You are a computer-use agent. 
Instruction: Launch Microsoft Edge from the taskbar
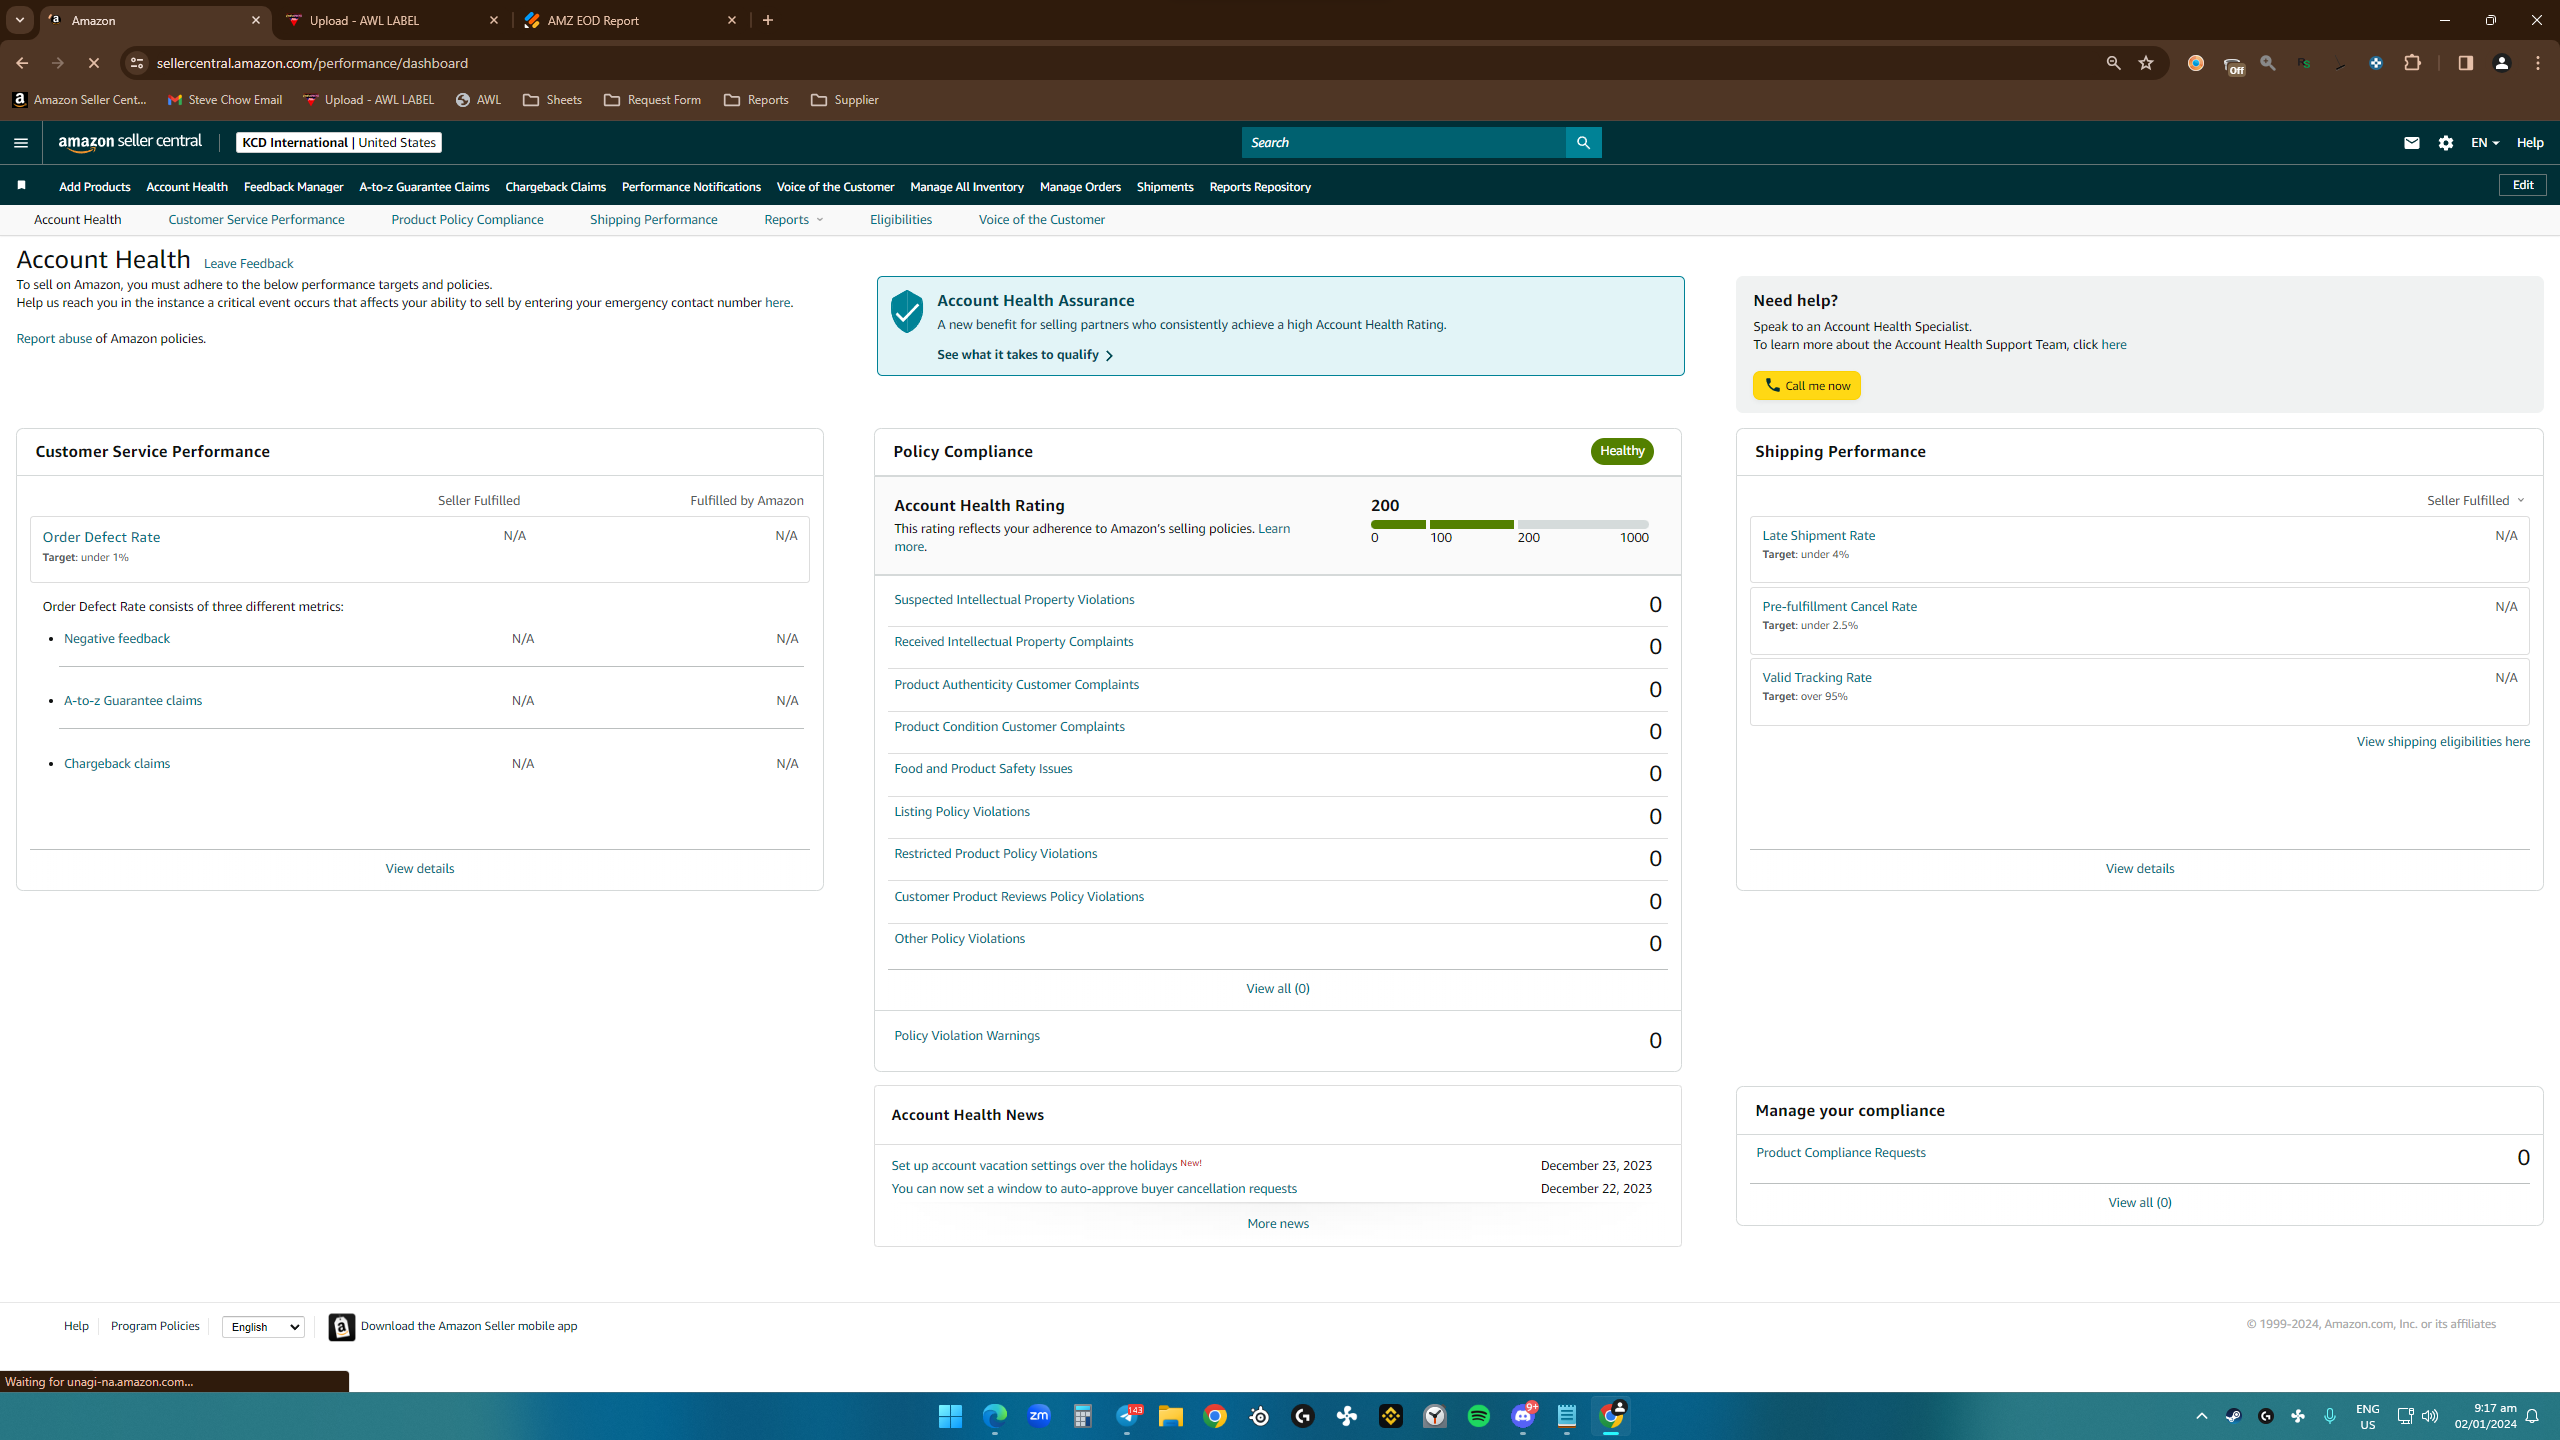pyautogui.click(x=995, y=1416)
